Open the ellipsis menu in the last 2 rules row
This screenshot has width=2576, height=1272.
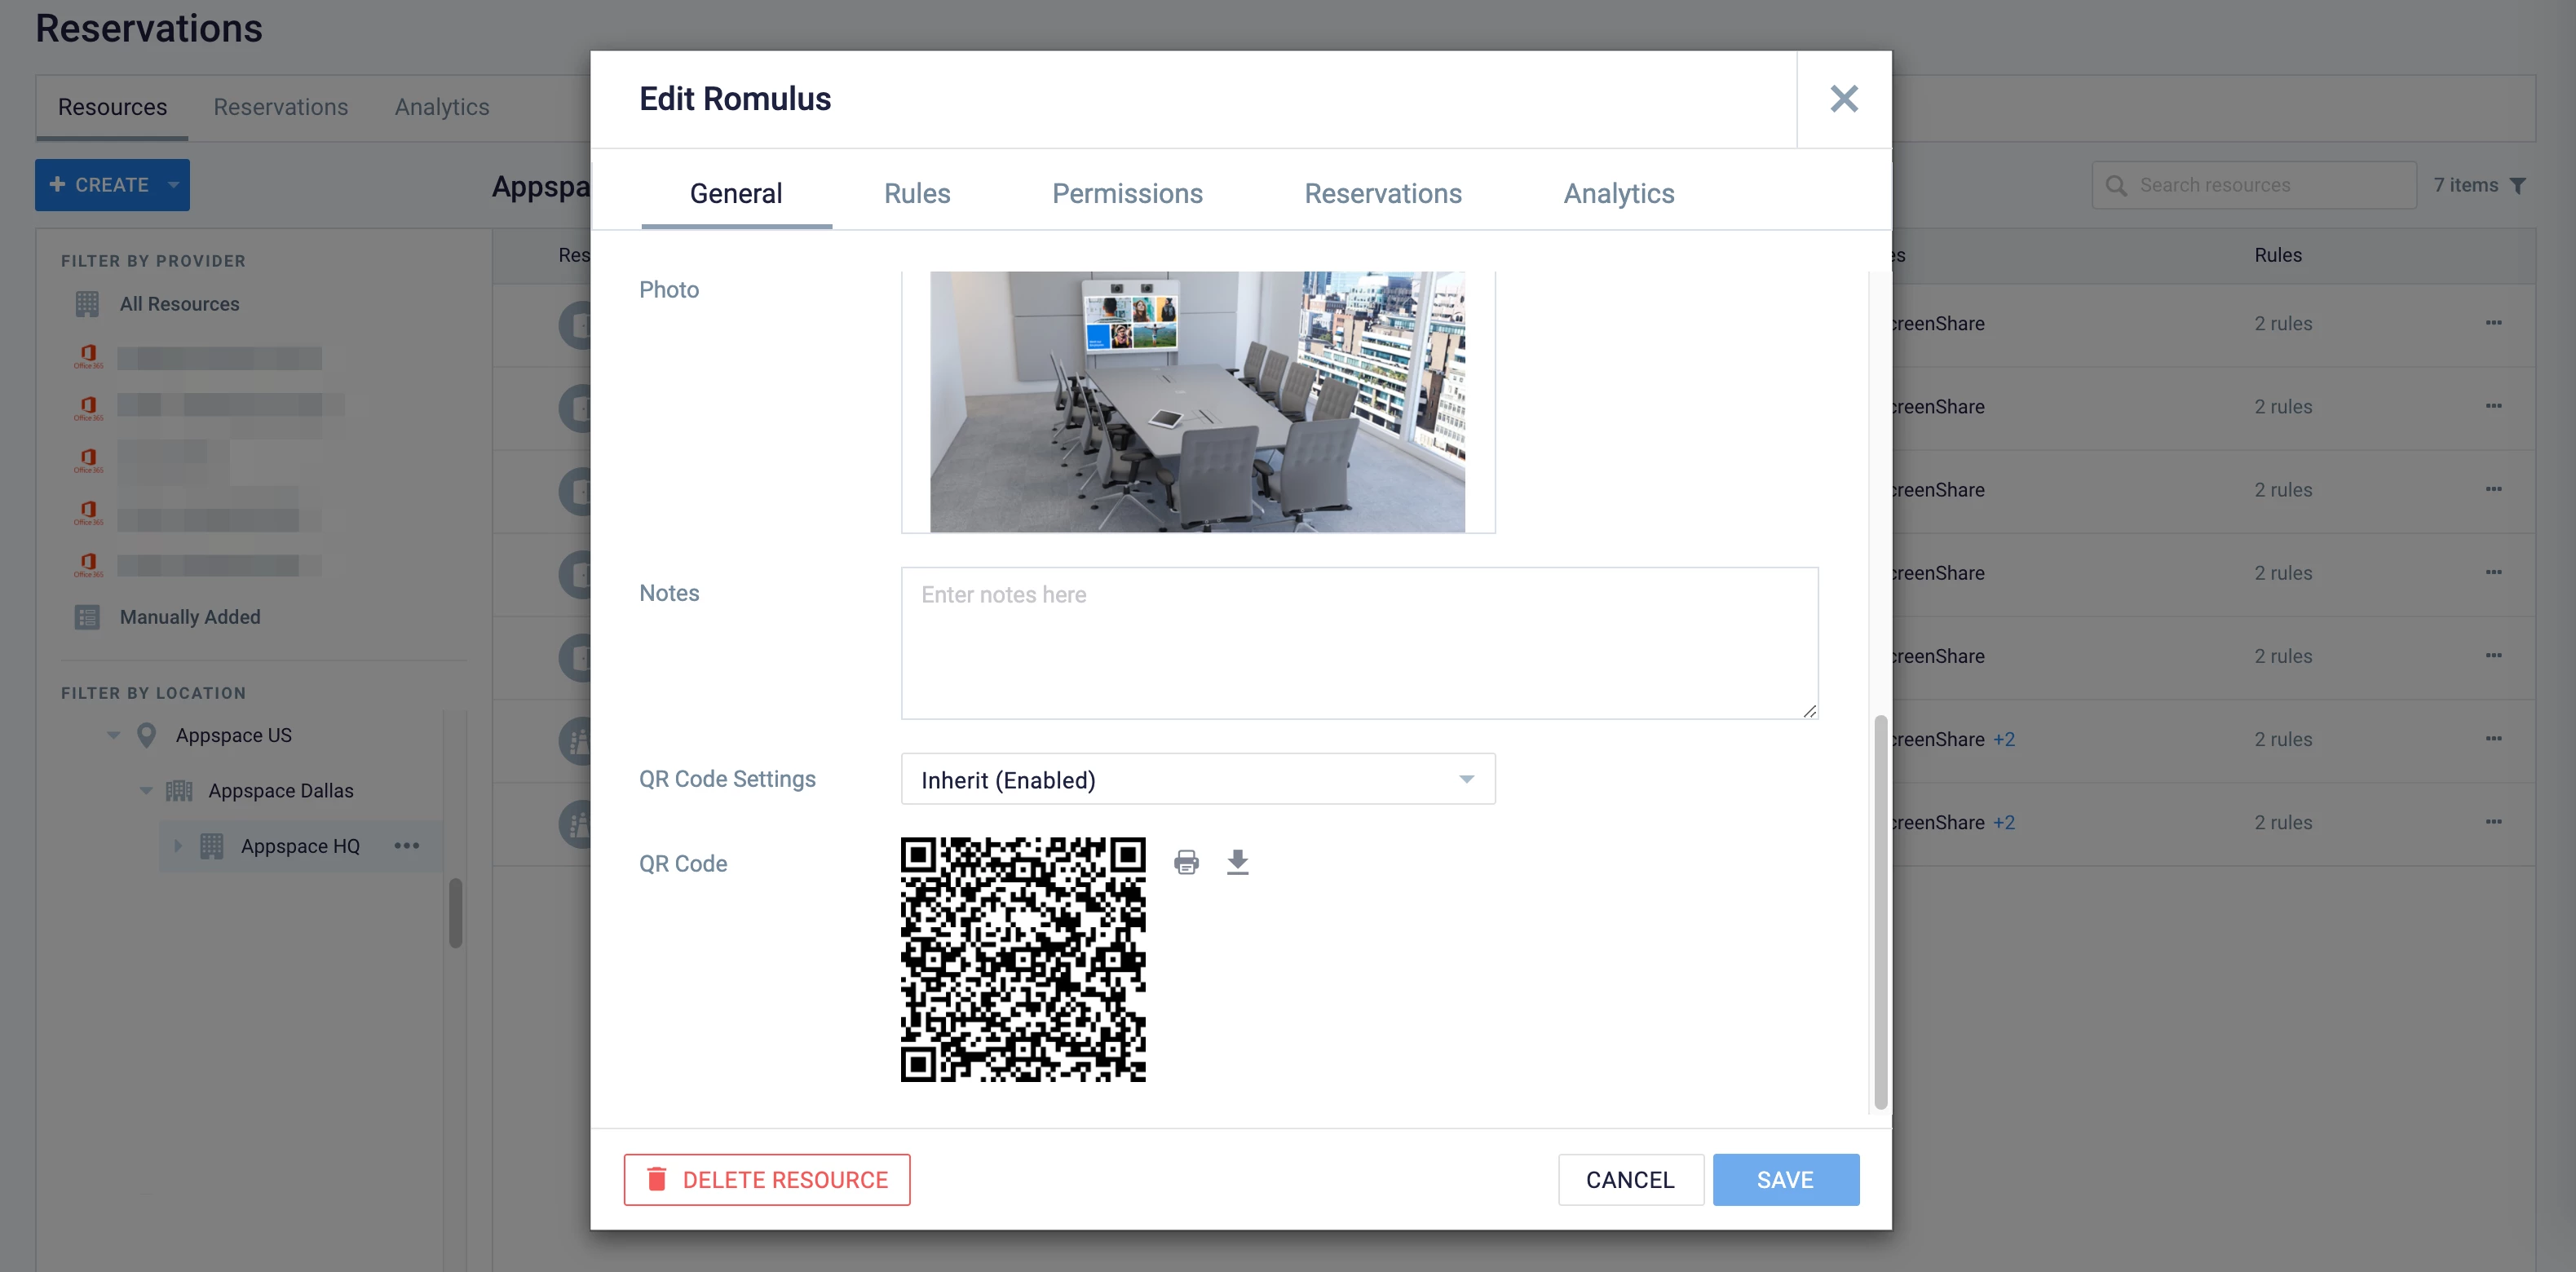click(2493, 821)
